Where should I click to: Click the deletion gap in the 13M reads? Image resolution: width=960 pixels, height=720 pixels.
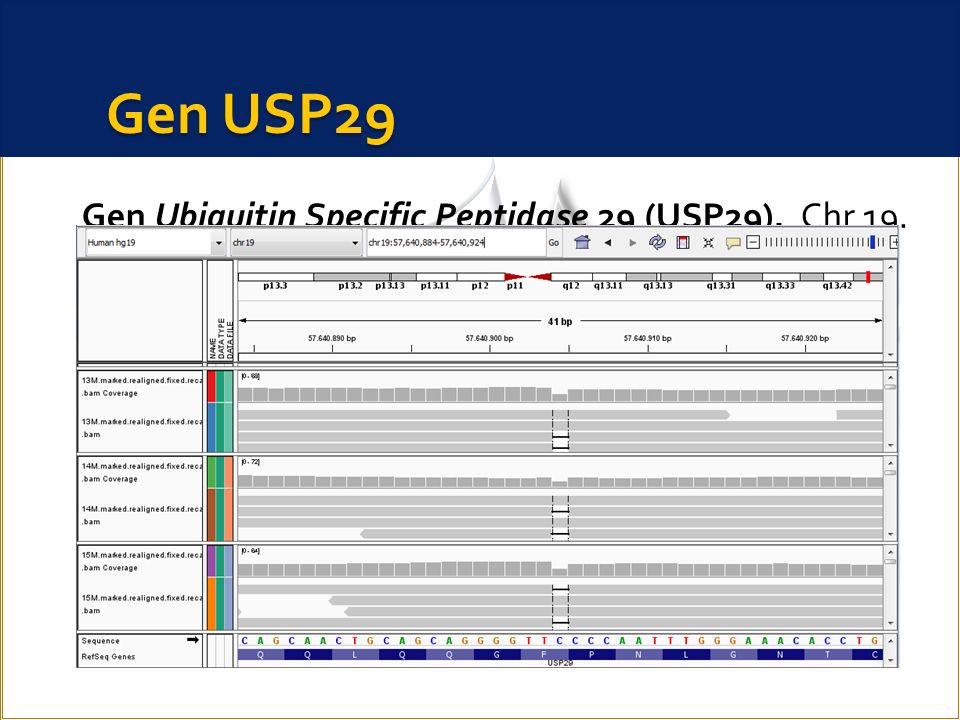[560, 430]
